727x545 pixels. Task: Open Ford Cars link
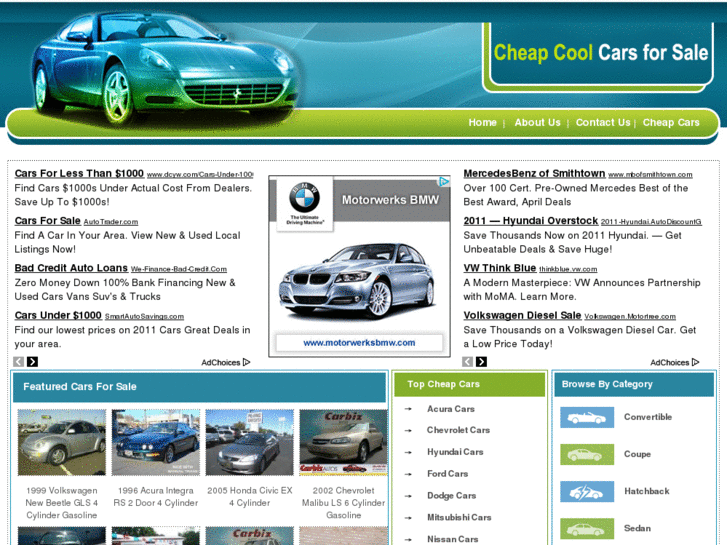447,474
